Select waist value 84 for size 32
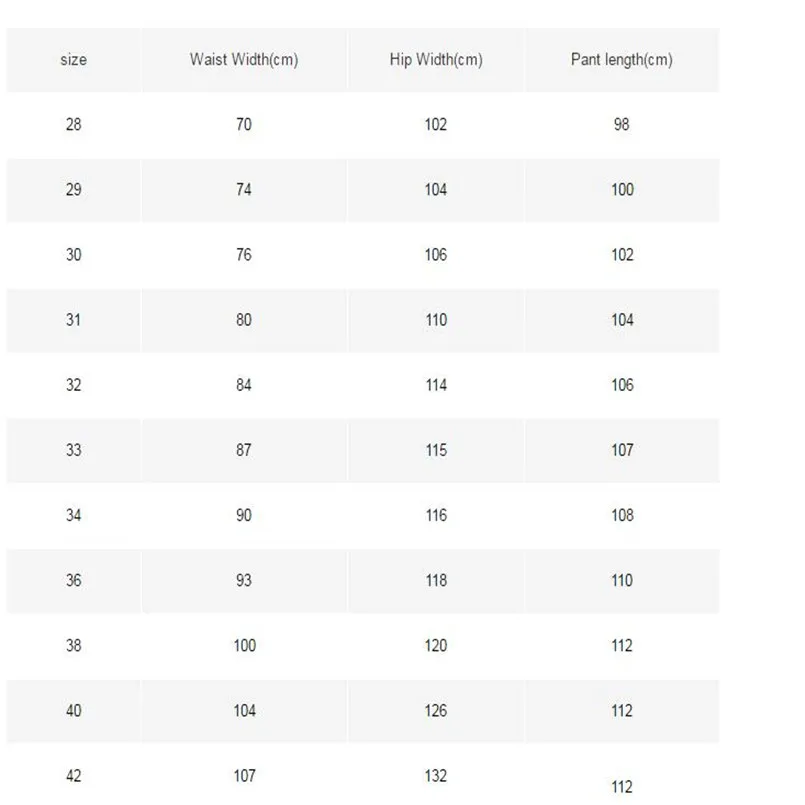Screen dimensions: 805x805 point(244,385)
